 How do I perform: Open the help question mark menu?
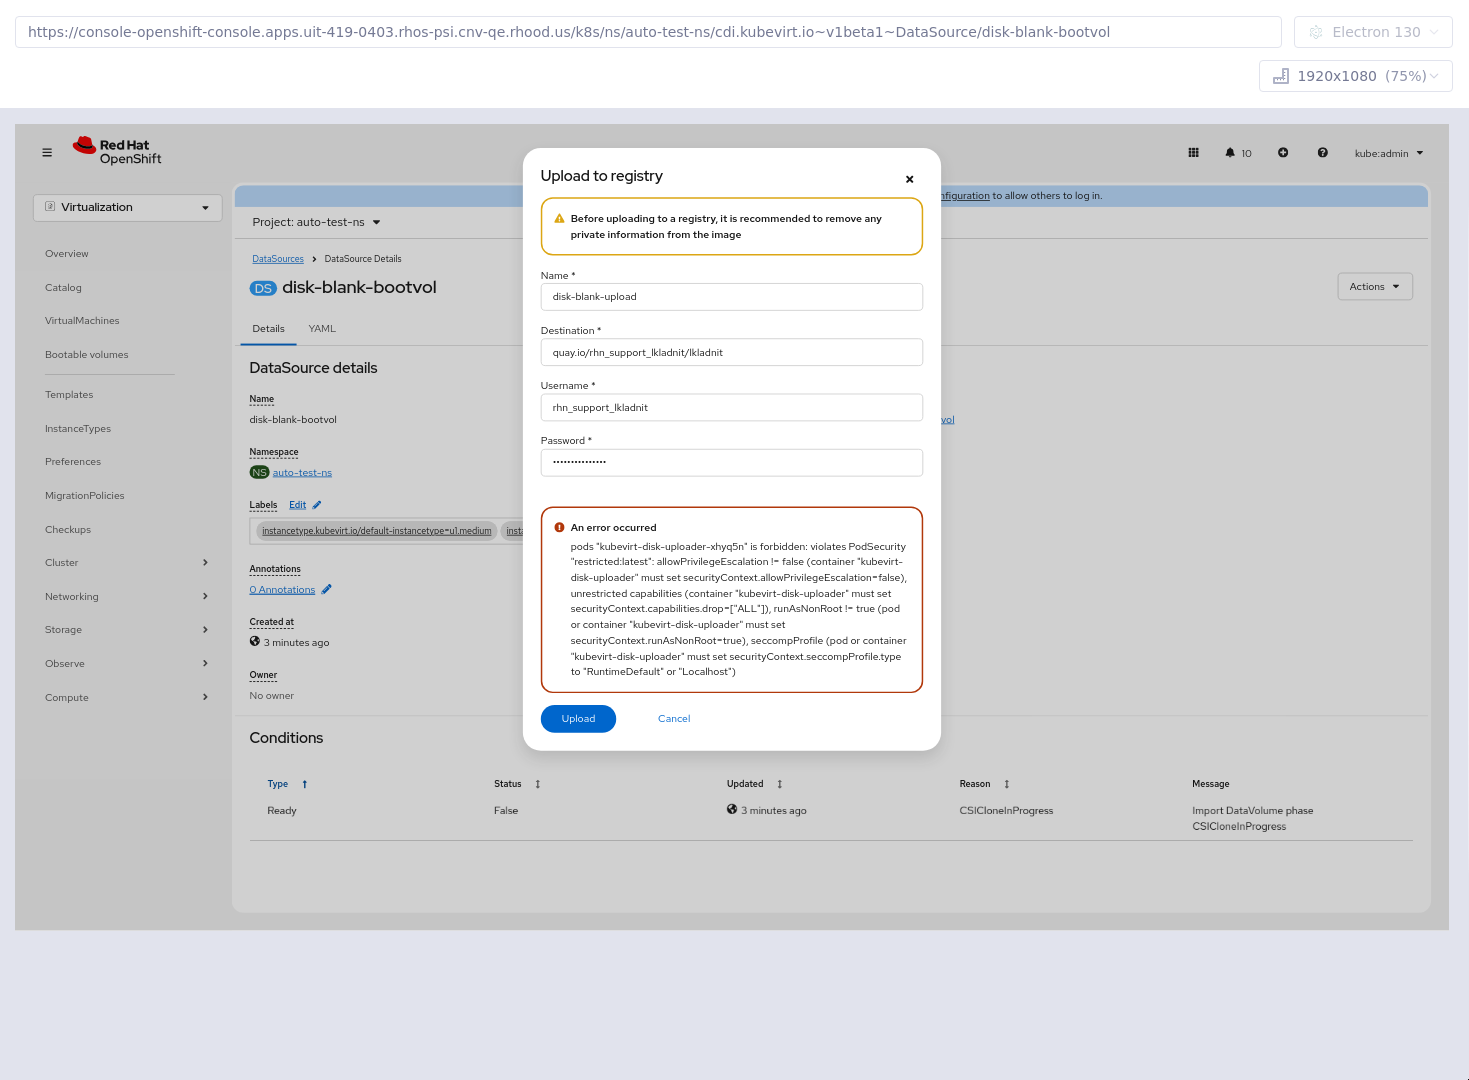[1323, 153]
